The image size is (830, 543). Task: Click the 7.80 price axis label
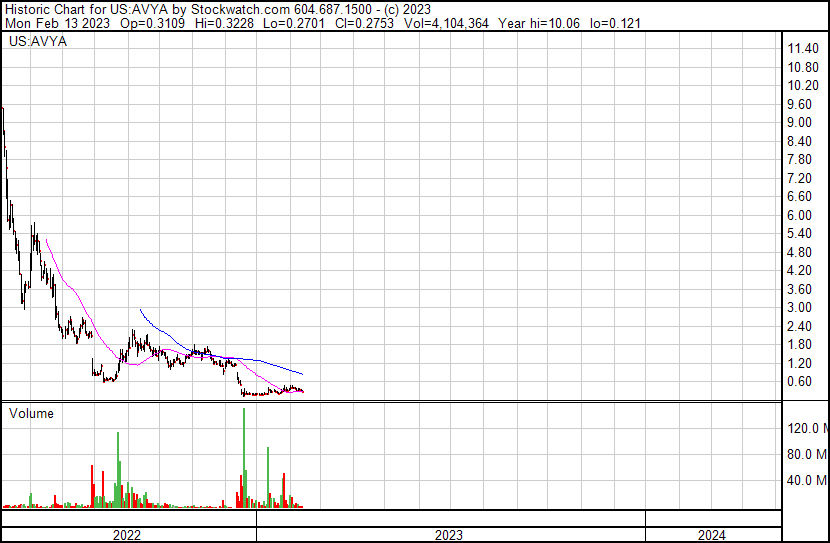pos(799,159)
